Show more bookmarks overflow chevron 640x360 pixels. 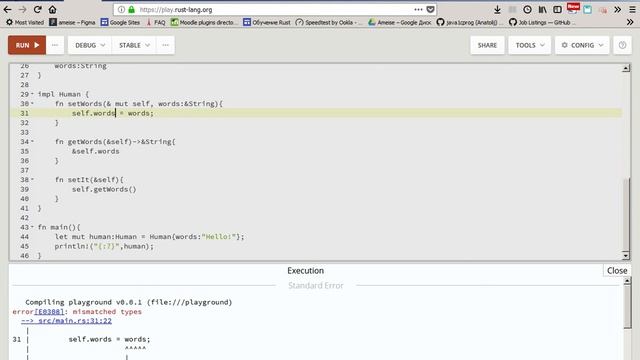(630, 22)
